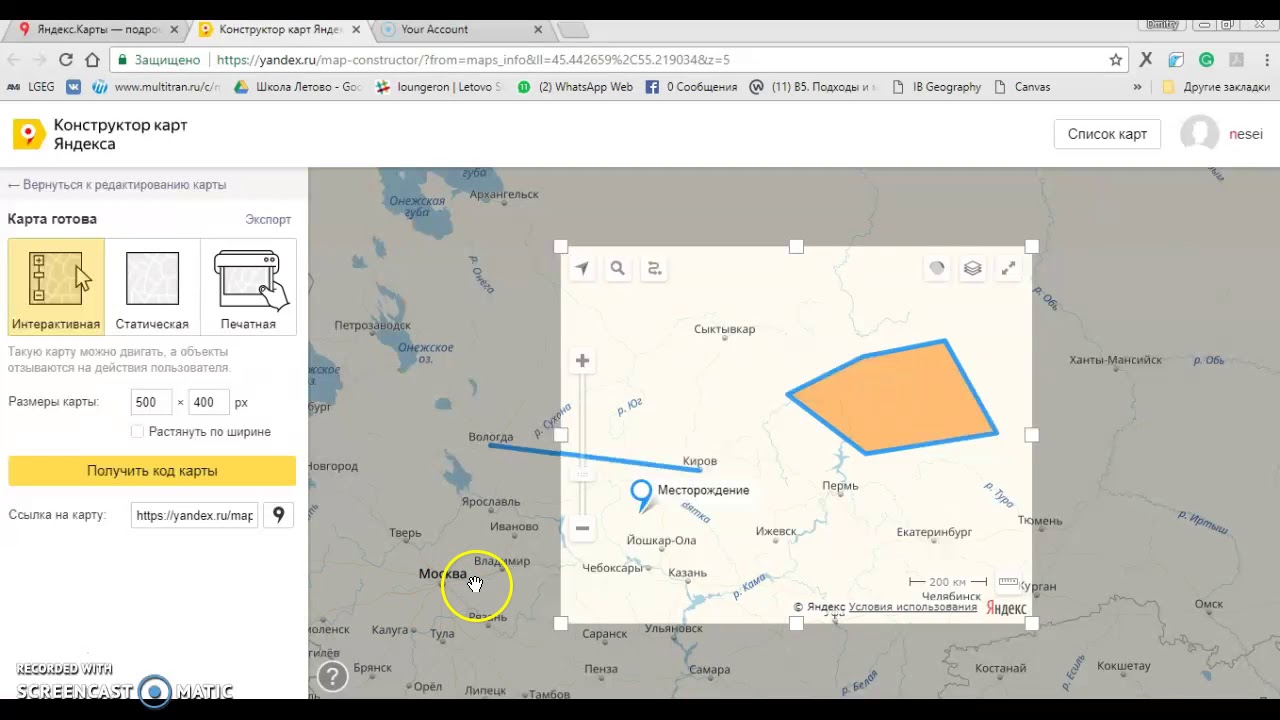Viewport: 1280px width, 720px height.
Task: Bookmark this page with the star icon
Action: (1115, 60)
